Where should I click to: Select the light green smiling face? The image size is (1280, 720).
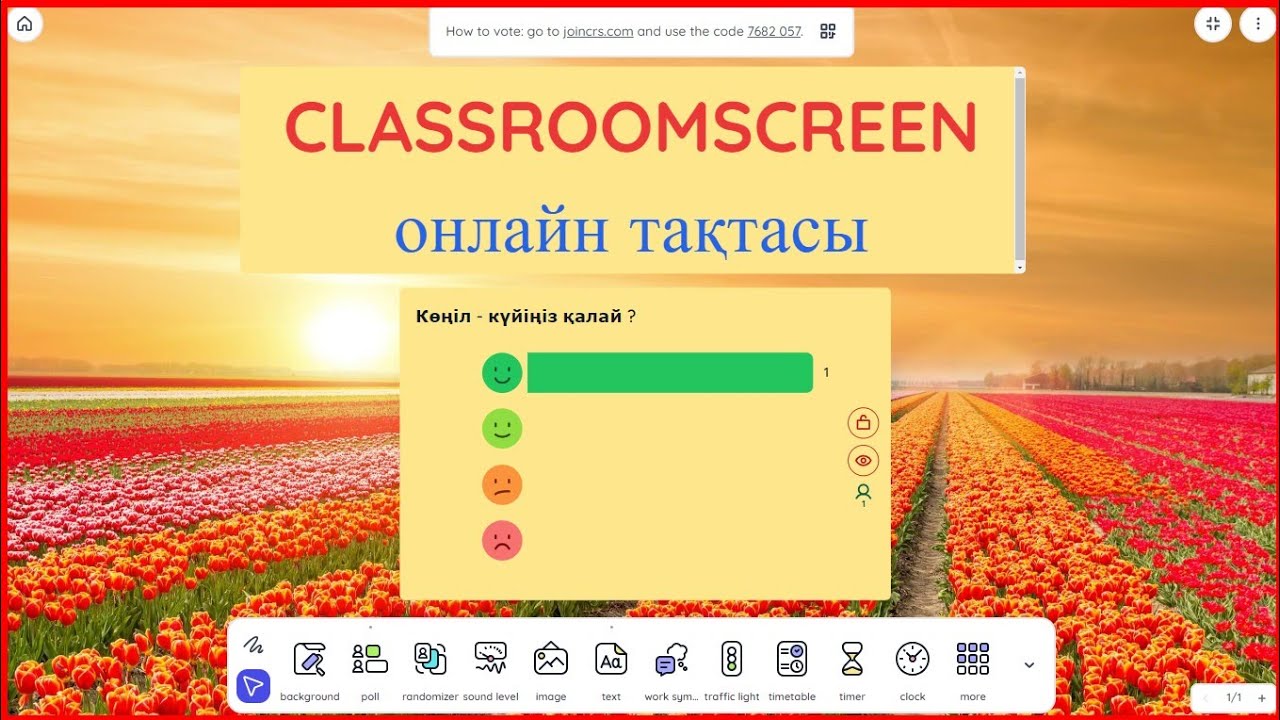(x=502, y=429)
